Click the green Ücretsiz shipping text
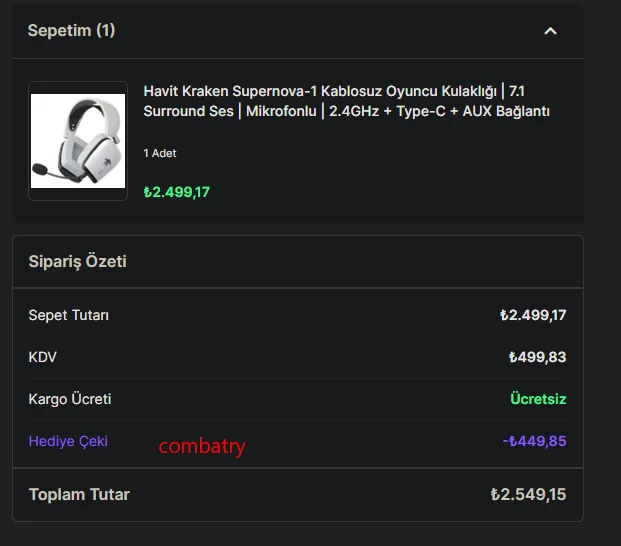The width and height of the screenshot is (621, 546). [x=538, y=399]
